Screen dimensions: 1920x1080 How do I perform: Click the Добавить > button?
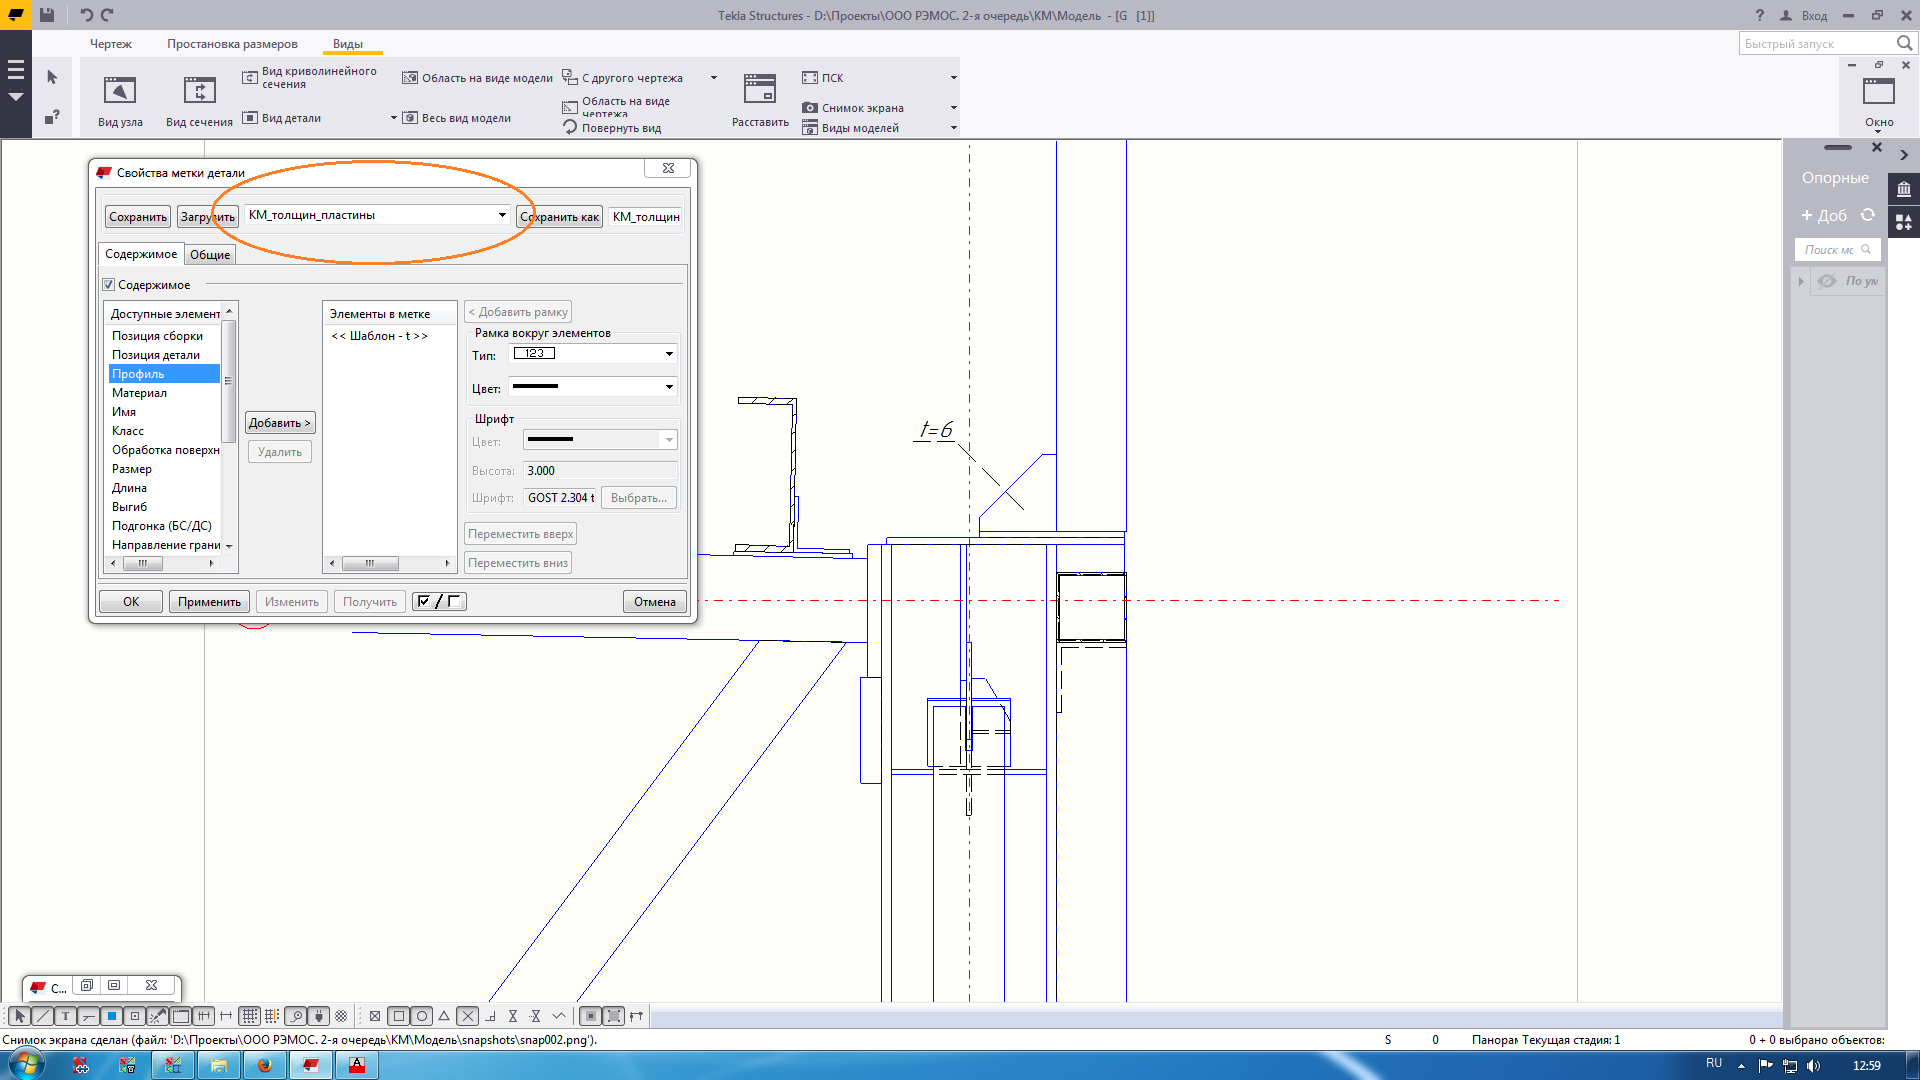pyautogui.click(x=280, y=423)
